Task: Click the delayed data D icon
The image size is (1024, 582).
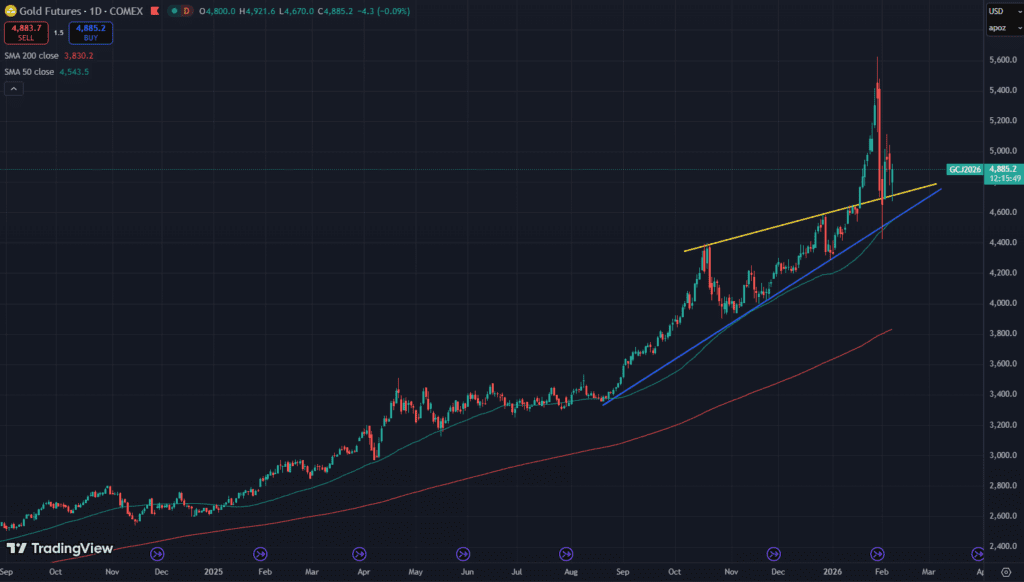Action: [188, 11]
